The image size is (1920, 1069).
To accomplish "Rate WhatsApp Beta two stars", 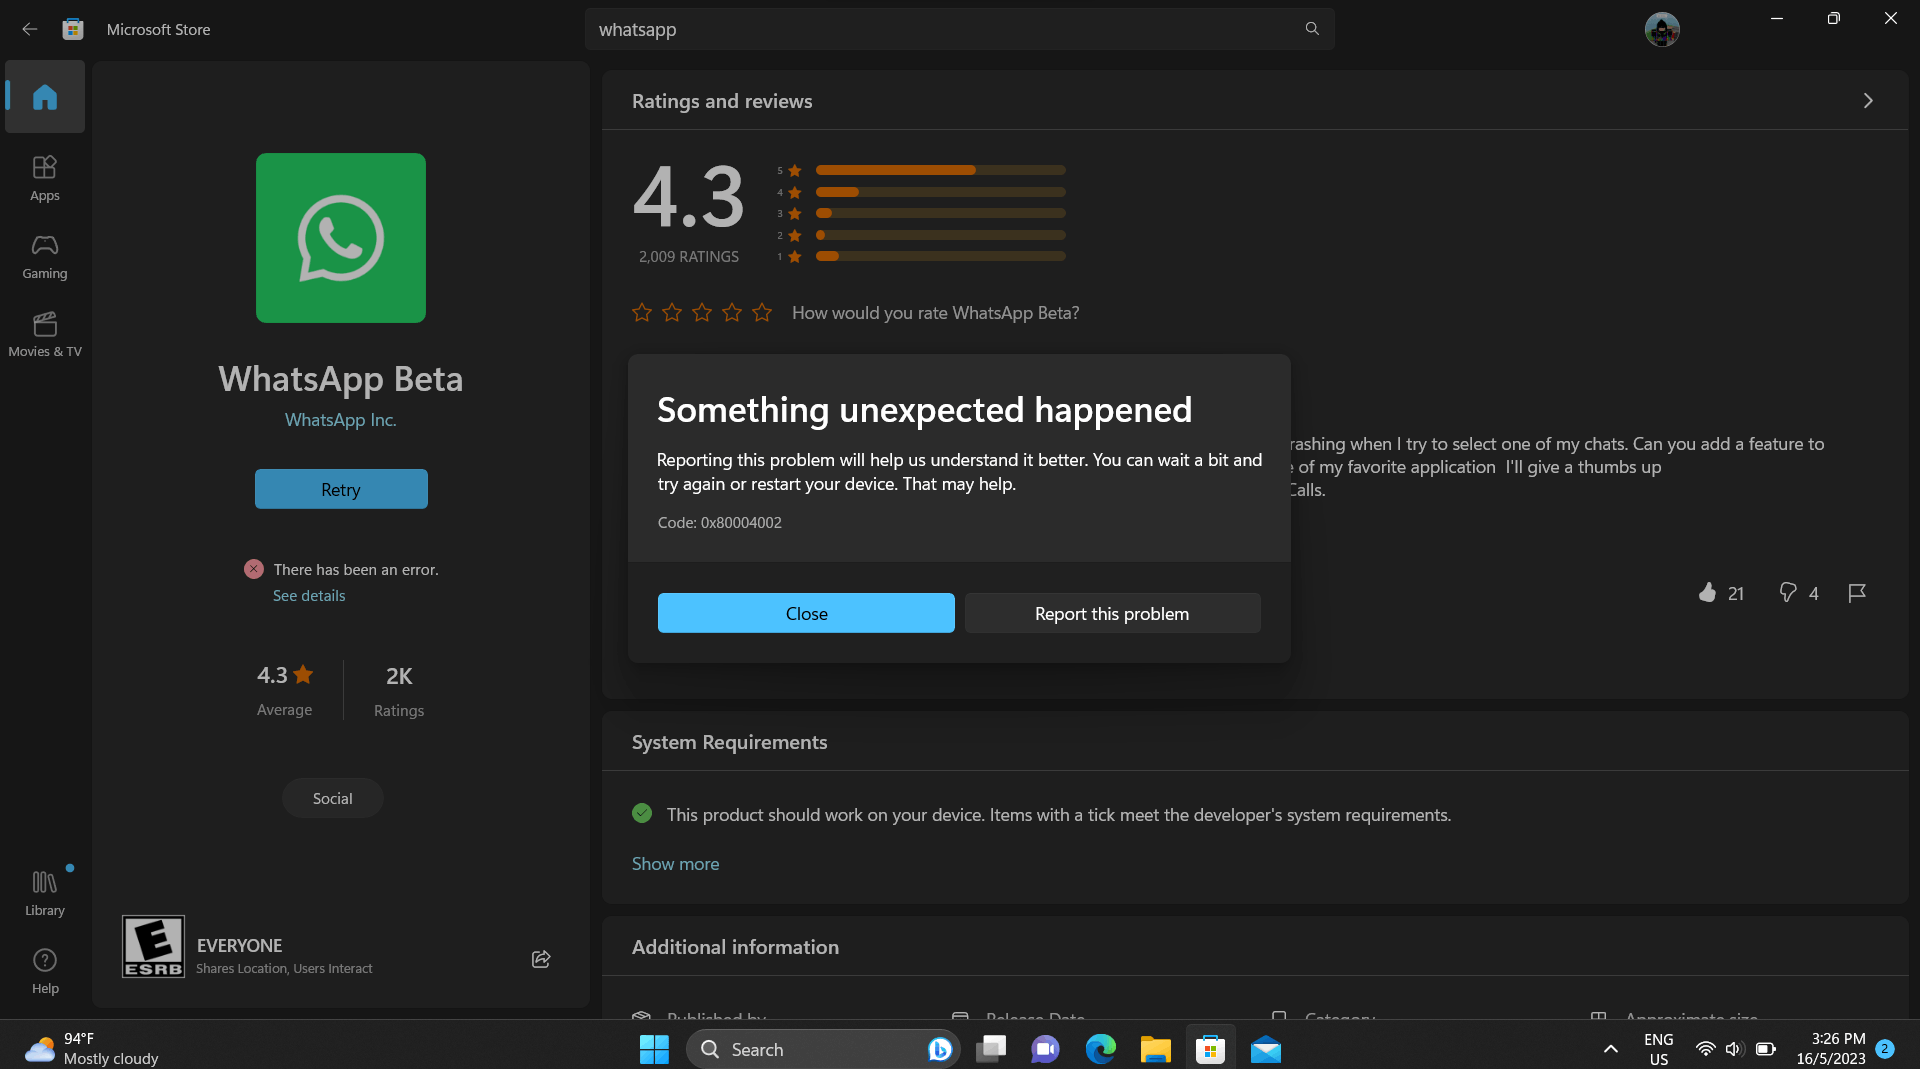I will click(x=672, y=313).
